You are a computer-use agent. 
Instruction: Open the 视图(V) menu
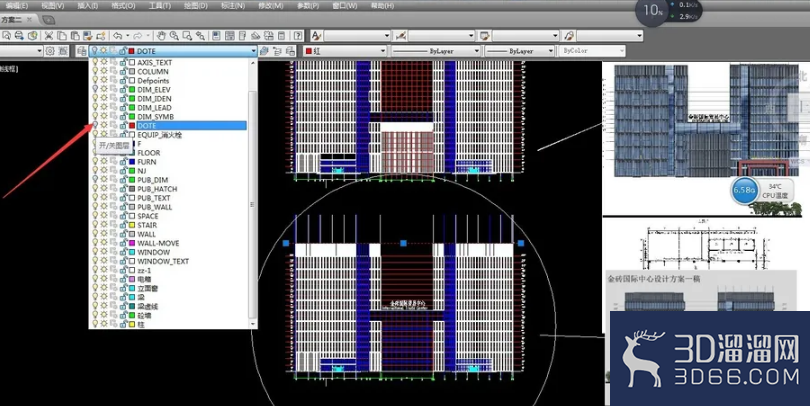tap(53, 6)
